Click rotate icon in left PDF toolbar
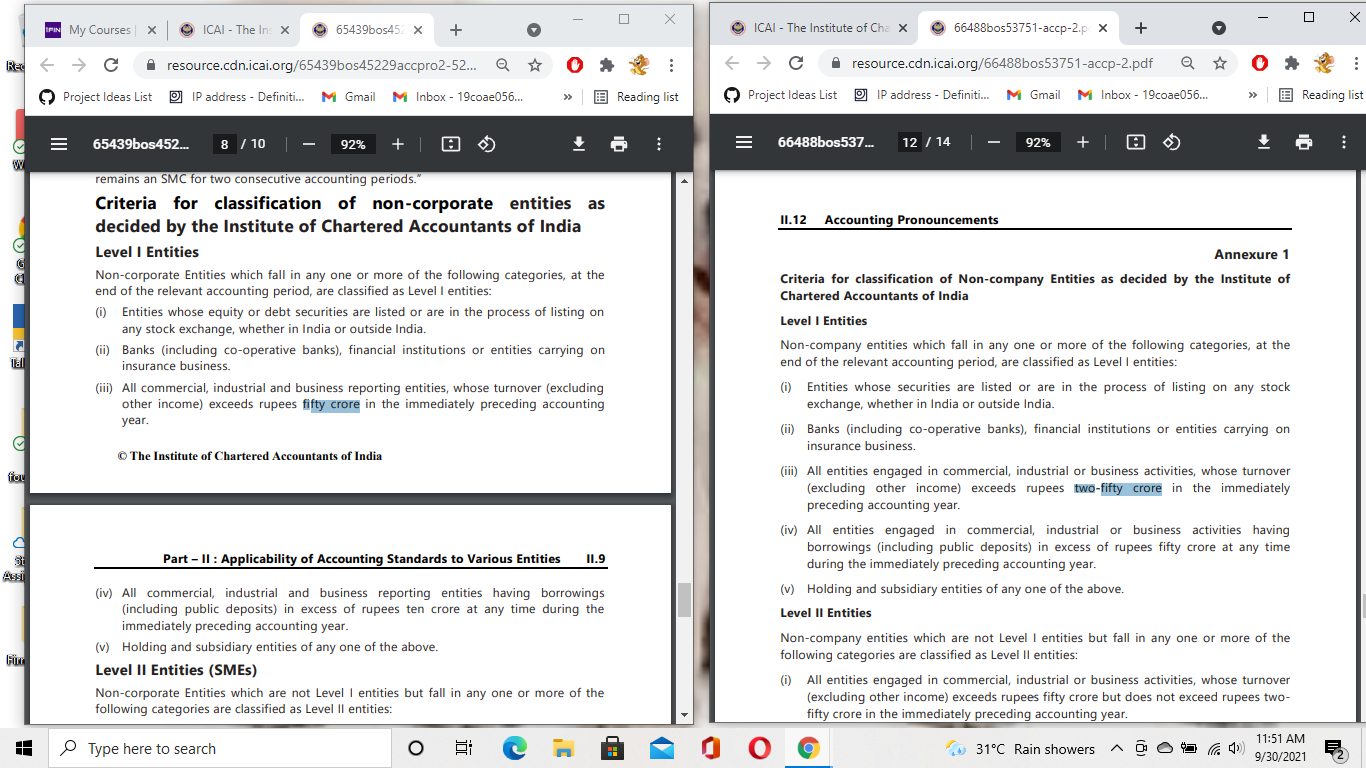Viewport: 1366px width, 768px height. (487, 144)
